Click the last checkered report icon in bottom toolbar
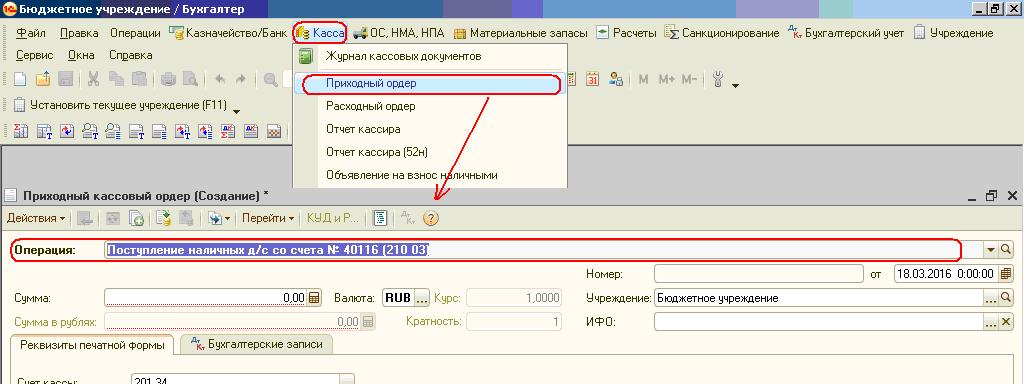The width and height of the screenshot is (1024, 384). (274, 131)
